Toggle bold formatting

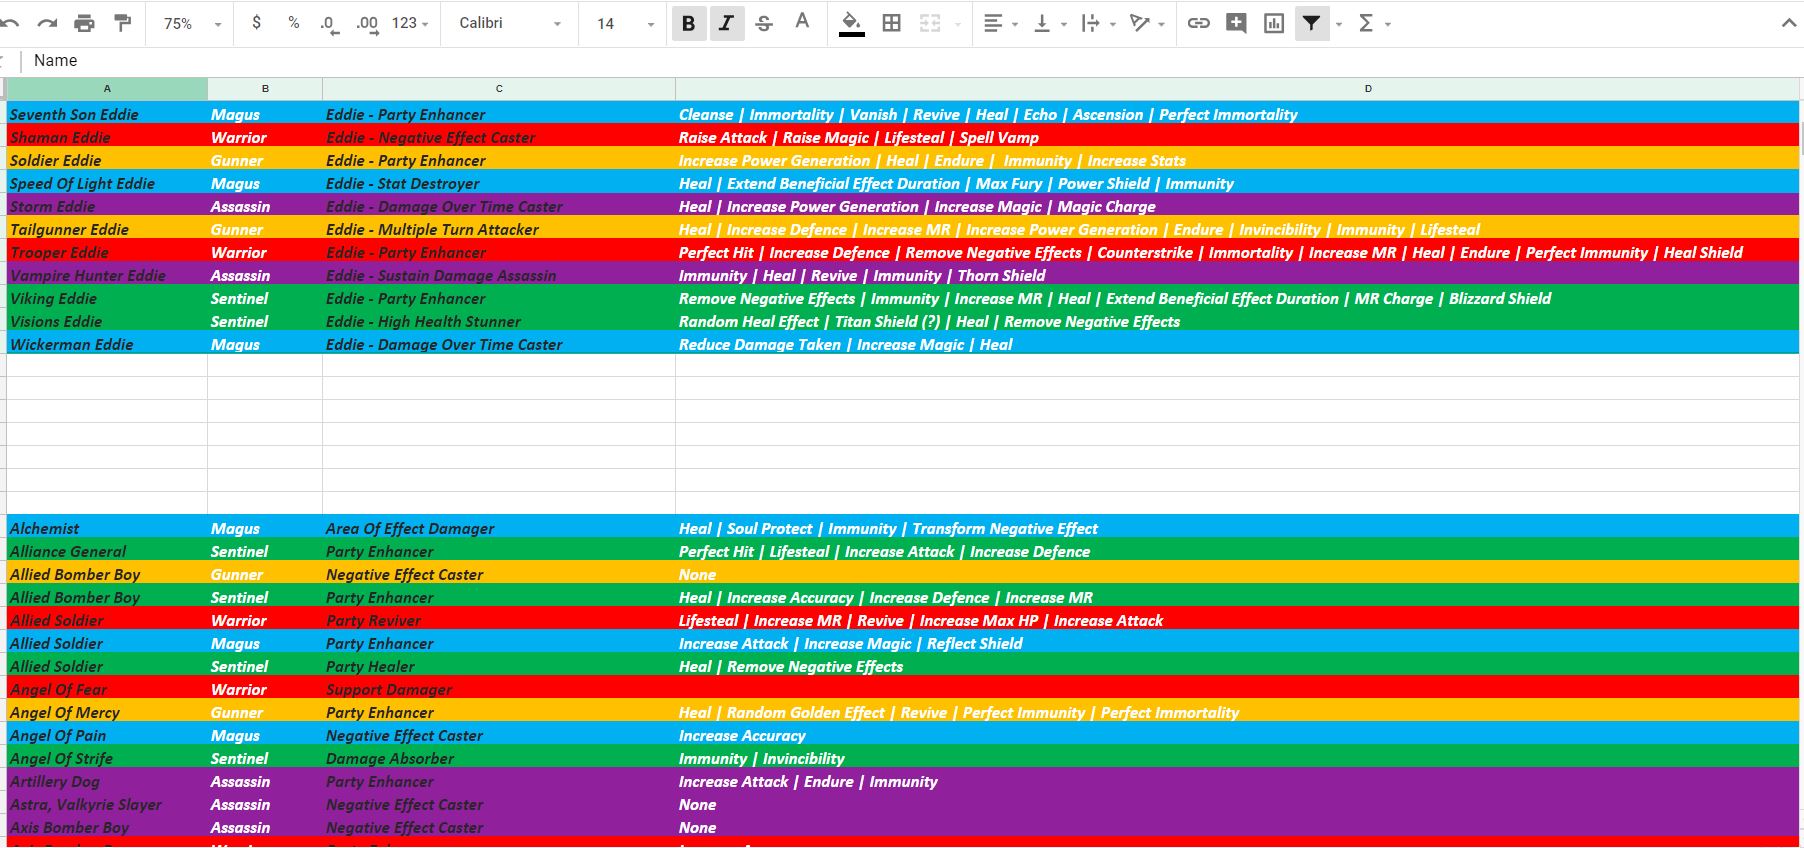(688, 23)
